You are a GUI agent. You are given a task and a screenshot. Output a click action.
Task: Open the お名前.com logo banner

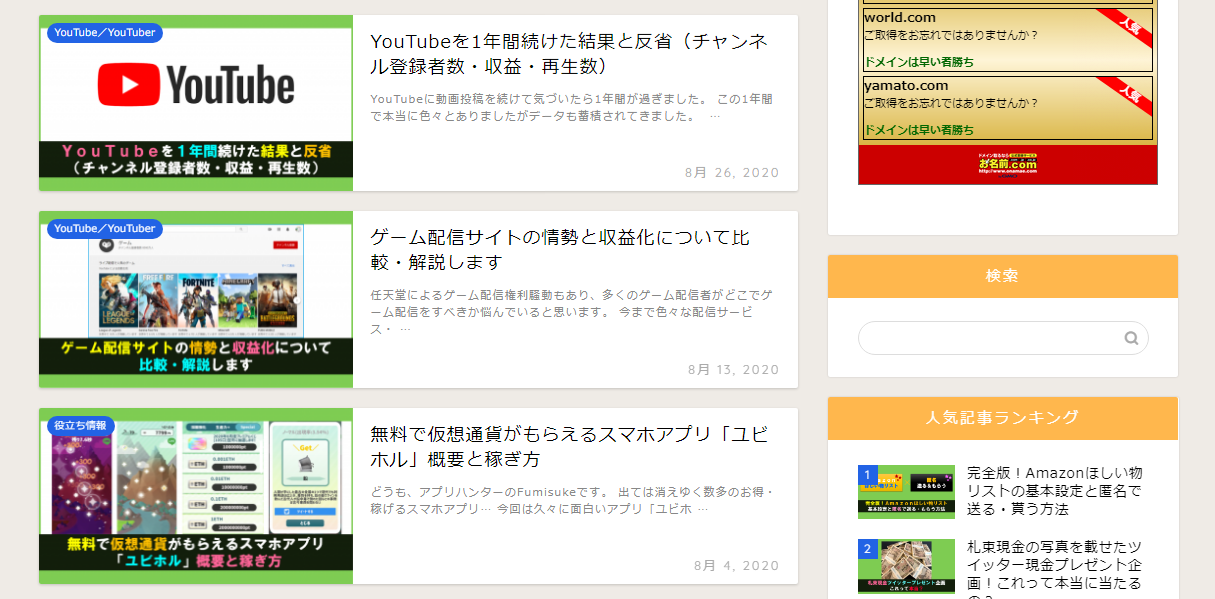(x=1007, y=164)
